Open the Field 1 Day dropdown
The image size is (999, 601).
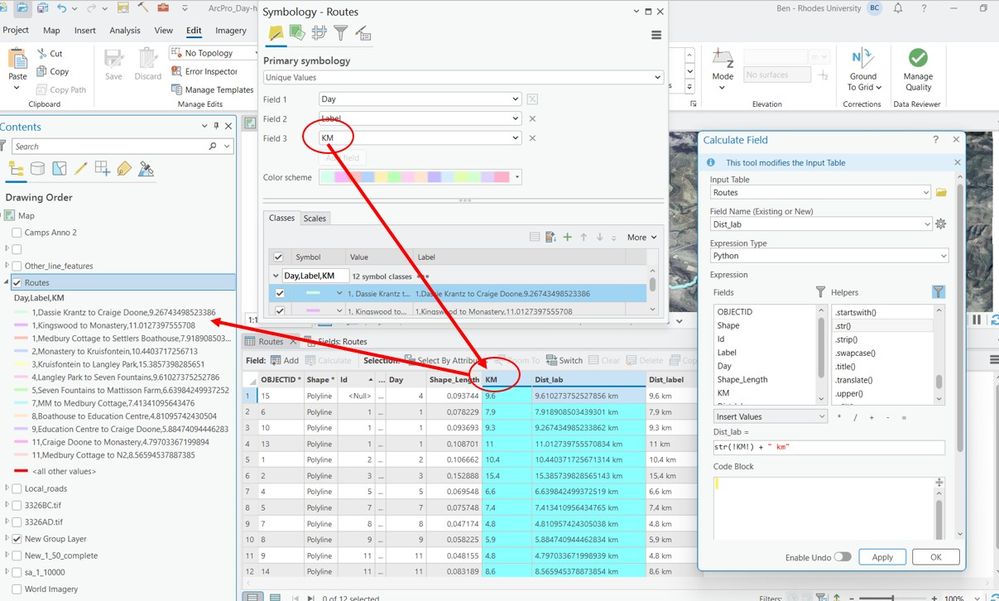(516, 99)
